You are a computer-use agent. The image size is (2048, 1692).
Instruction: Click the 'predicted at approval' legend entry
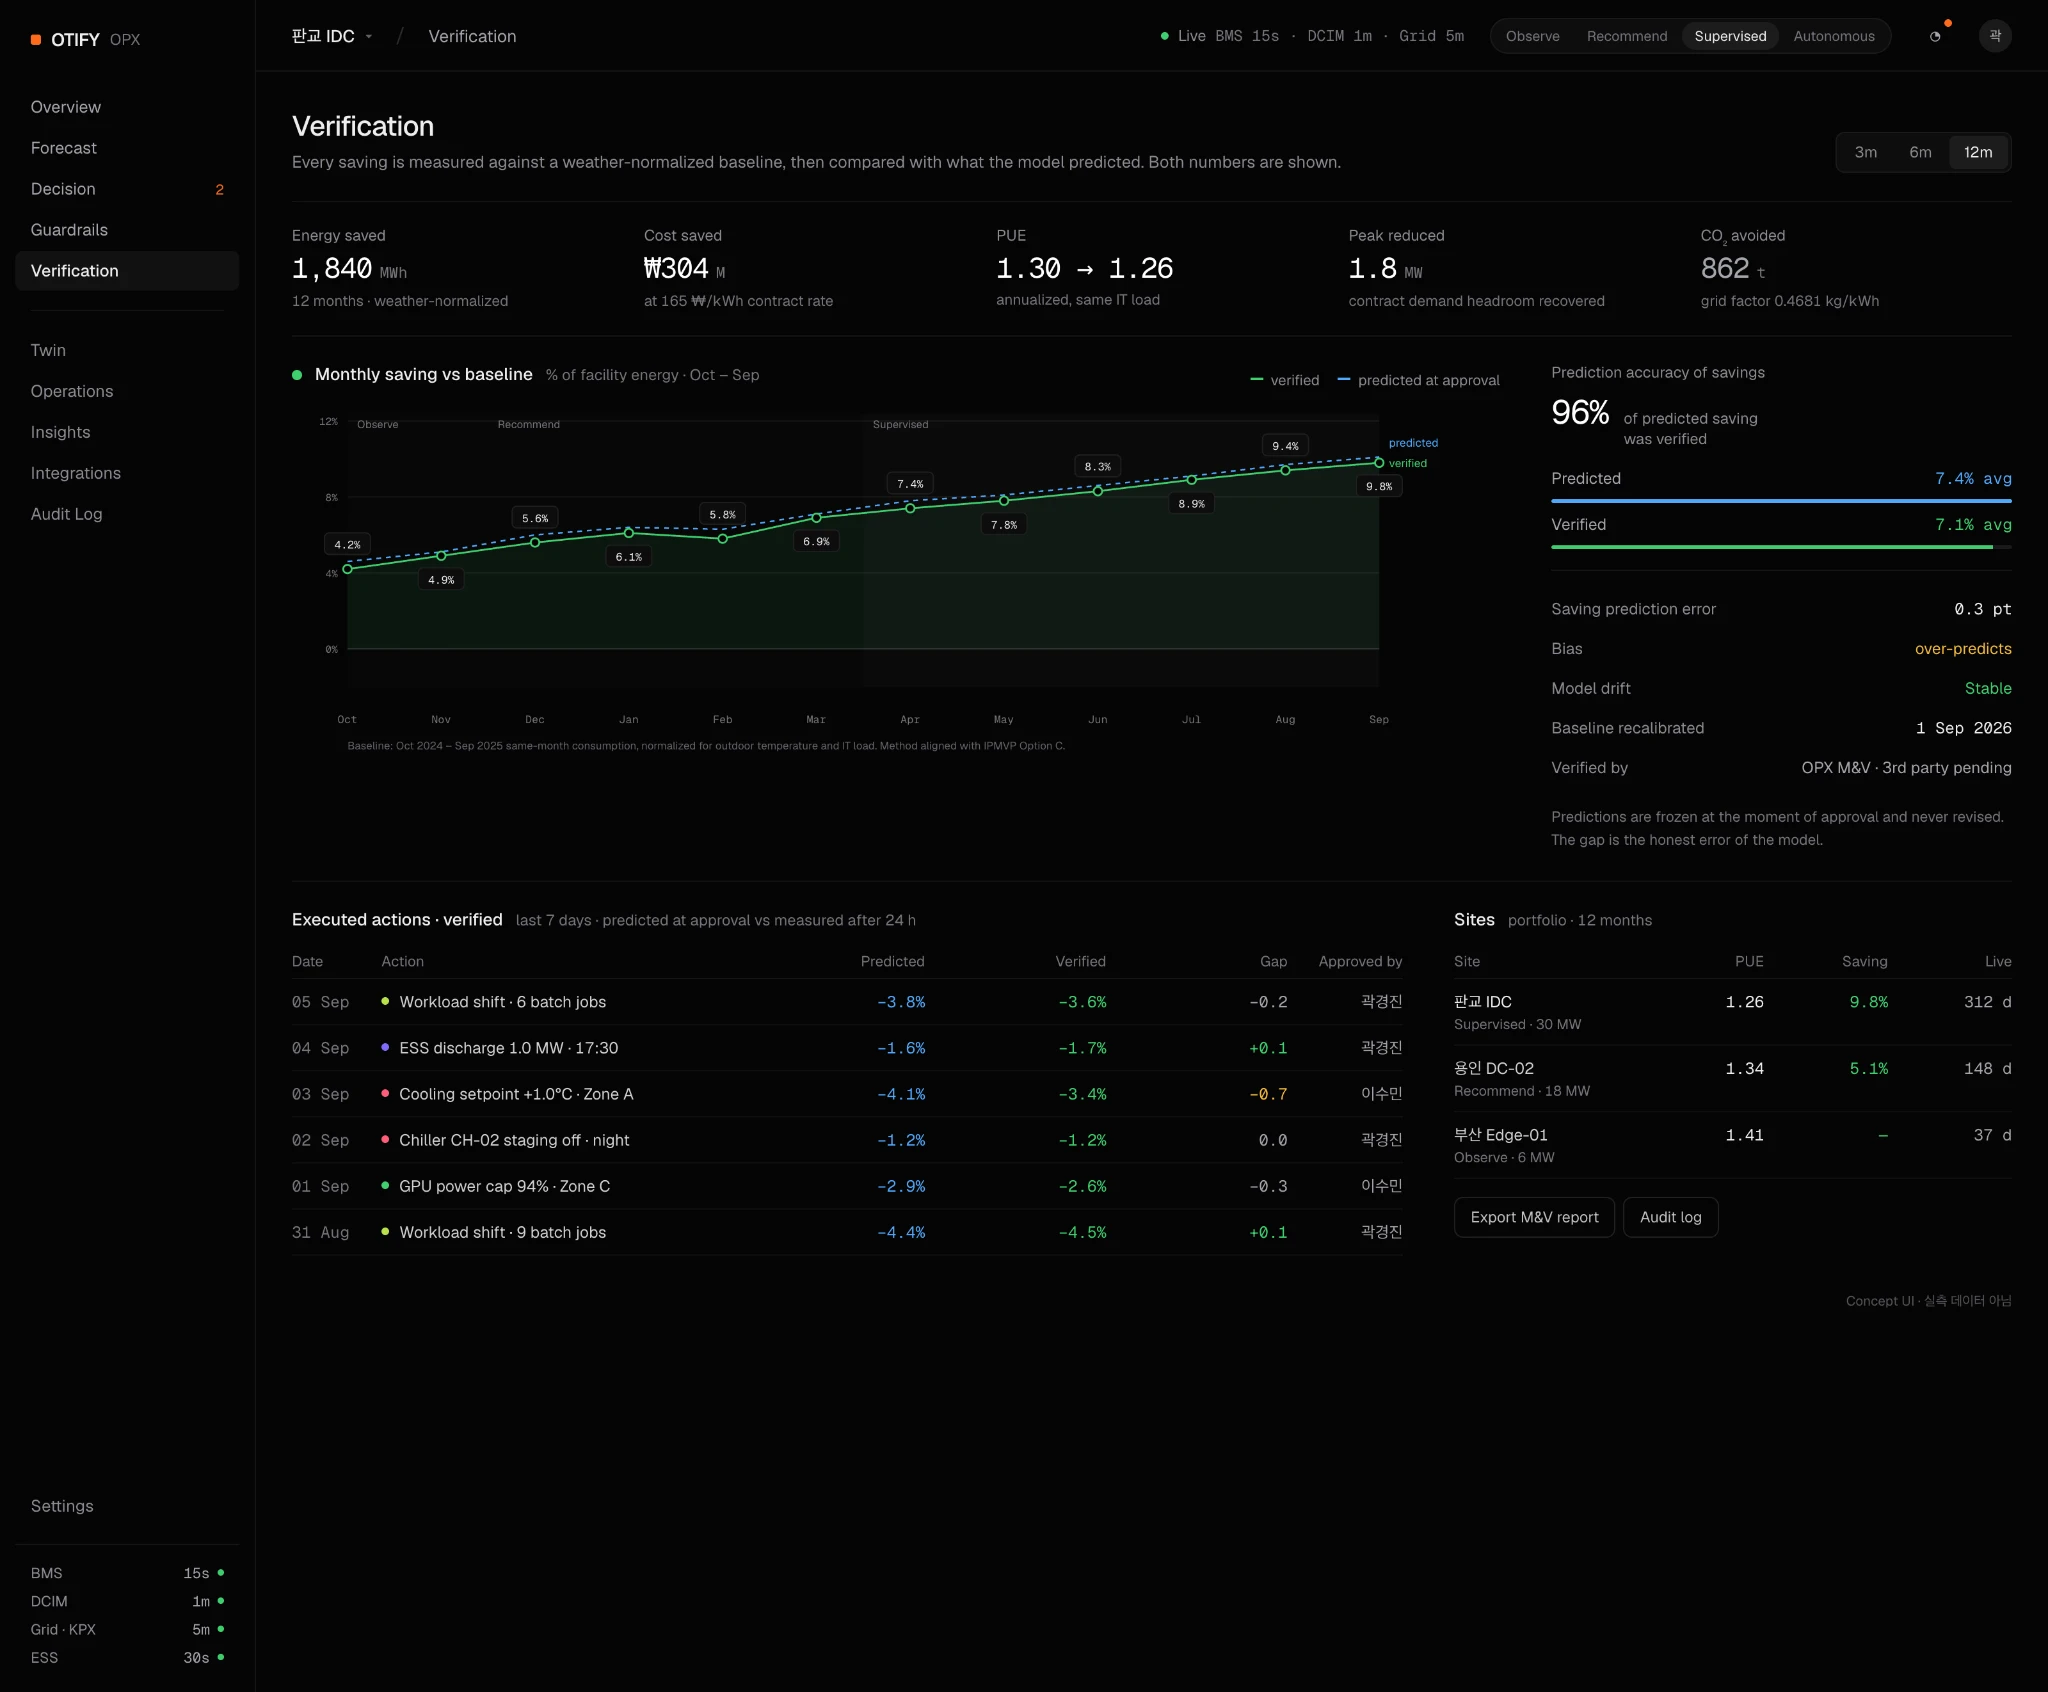(x=1418, y=380)
